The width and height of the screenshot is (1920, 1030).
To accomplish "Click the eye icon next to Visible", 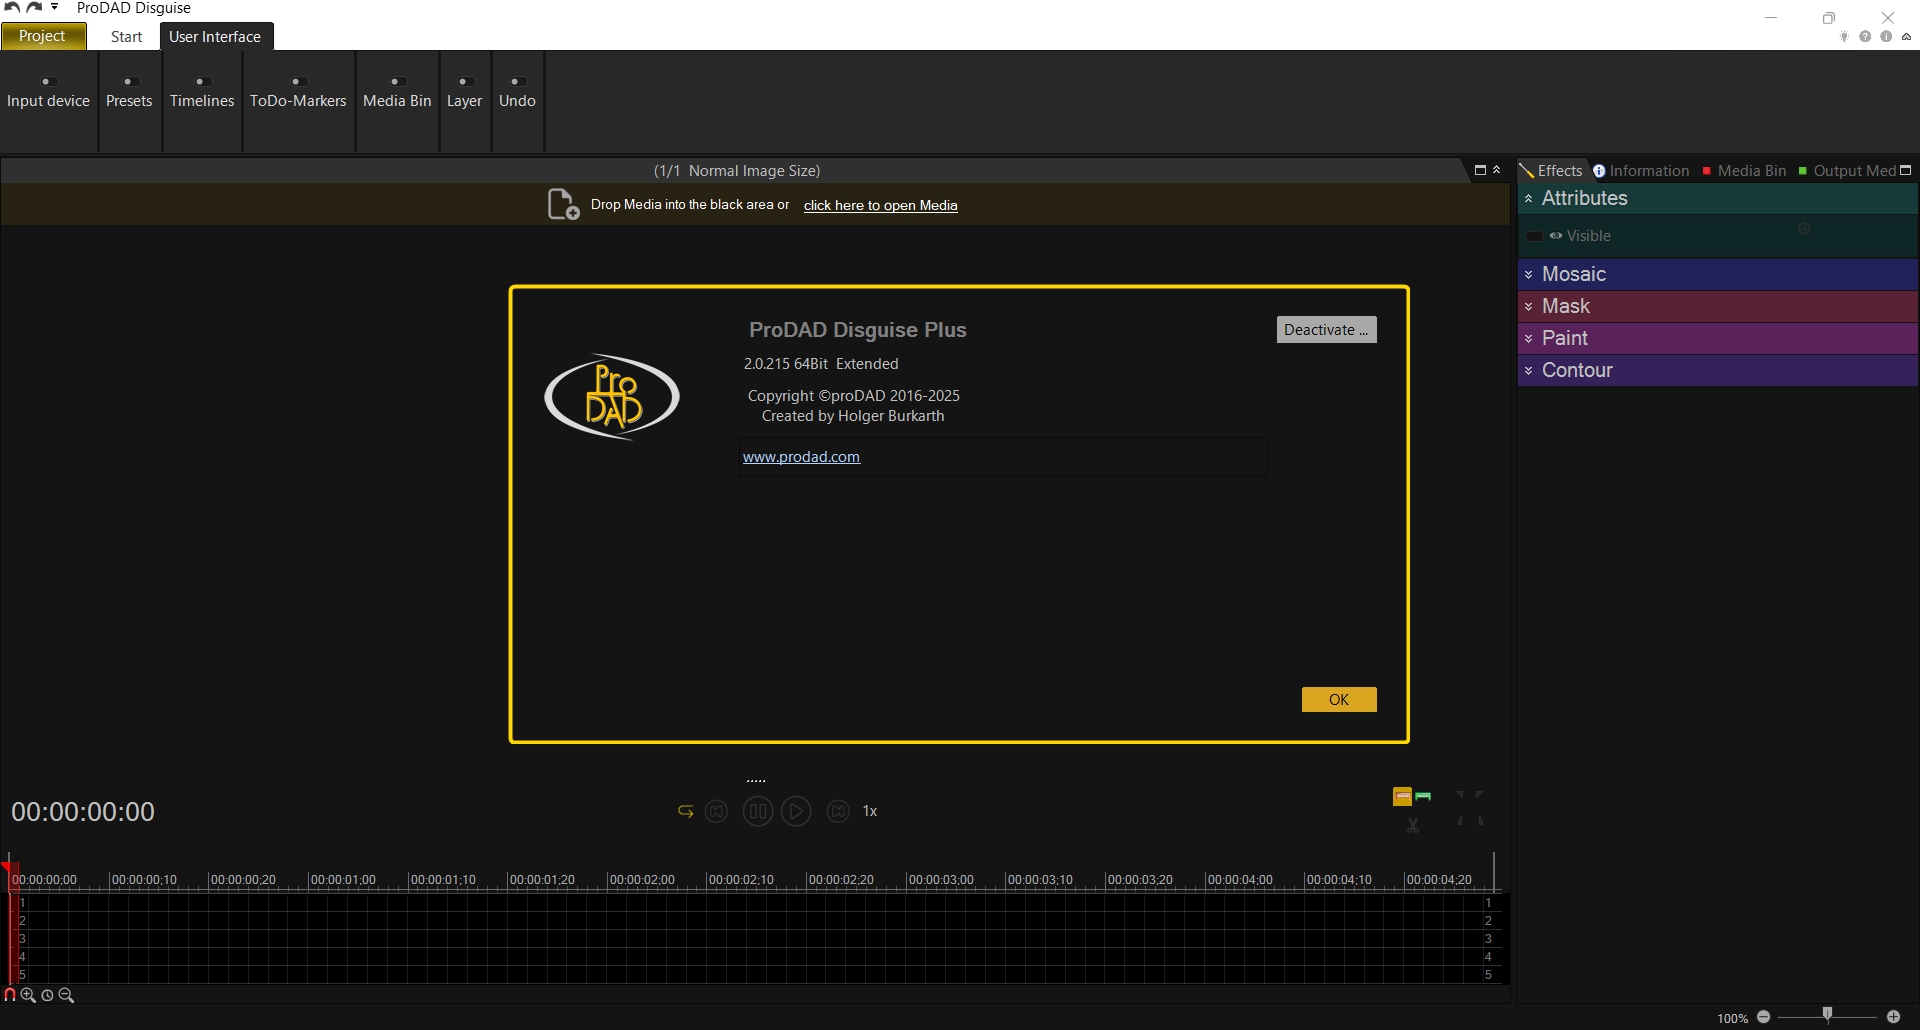I will (x=1556, y=236).
